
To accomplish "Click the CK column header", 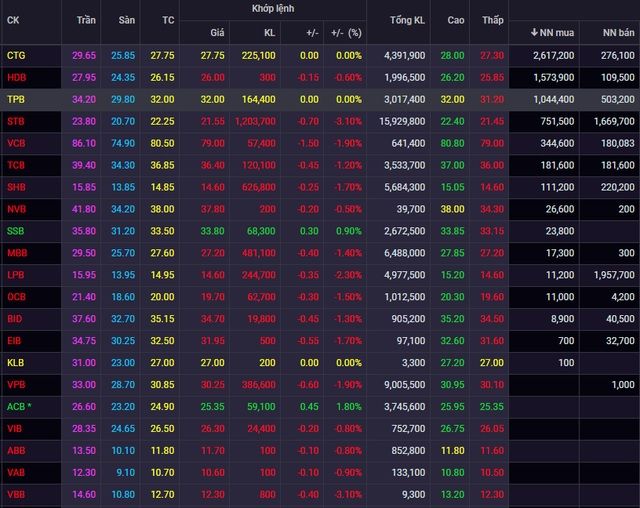I will point(13,20).
